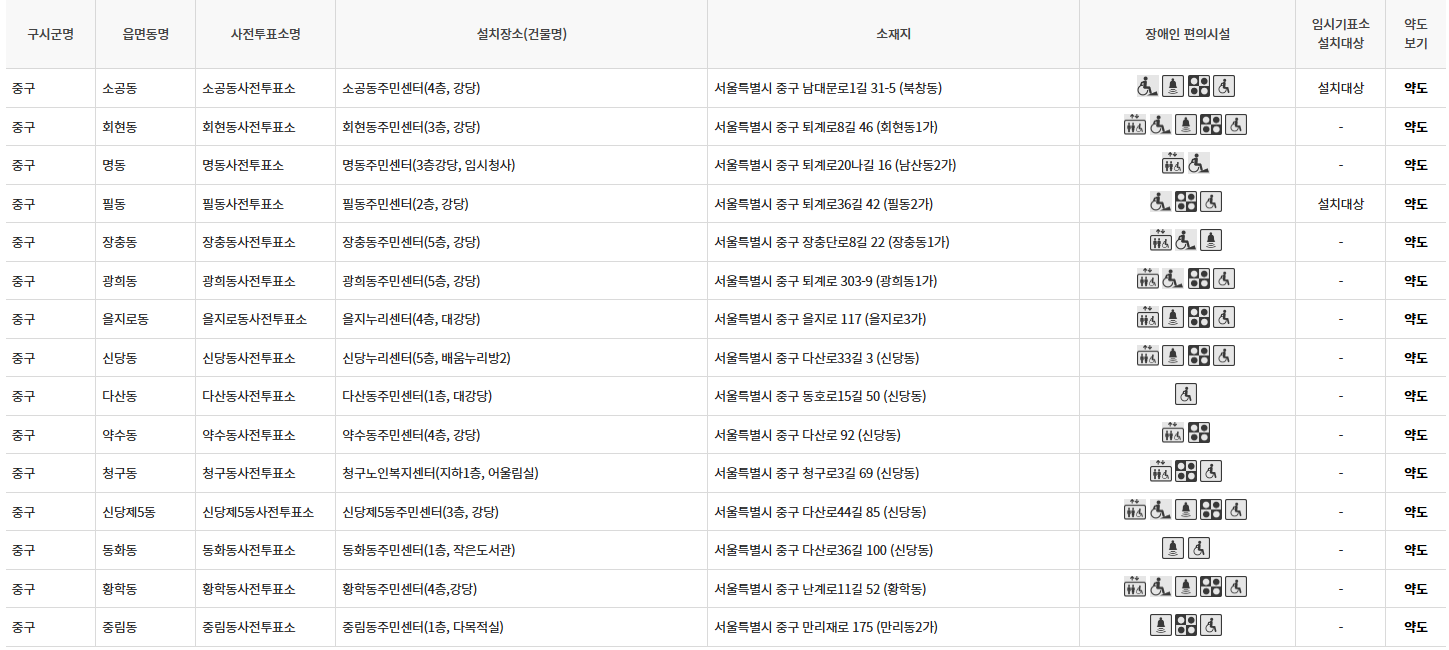Click the braille block icon in the 약수동 row
Screen dimensions: 1449x650
pos(1199,433)
